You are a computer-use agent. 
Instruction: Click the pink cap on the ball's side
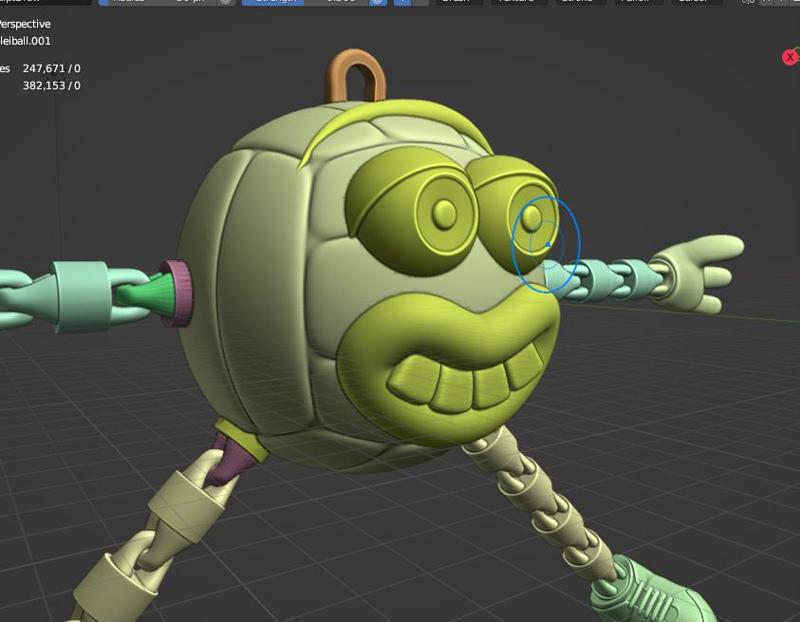click(177, 293)
